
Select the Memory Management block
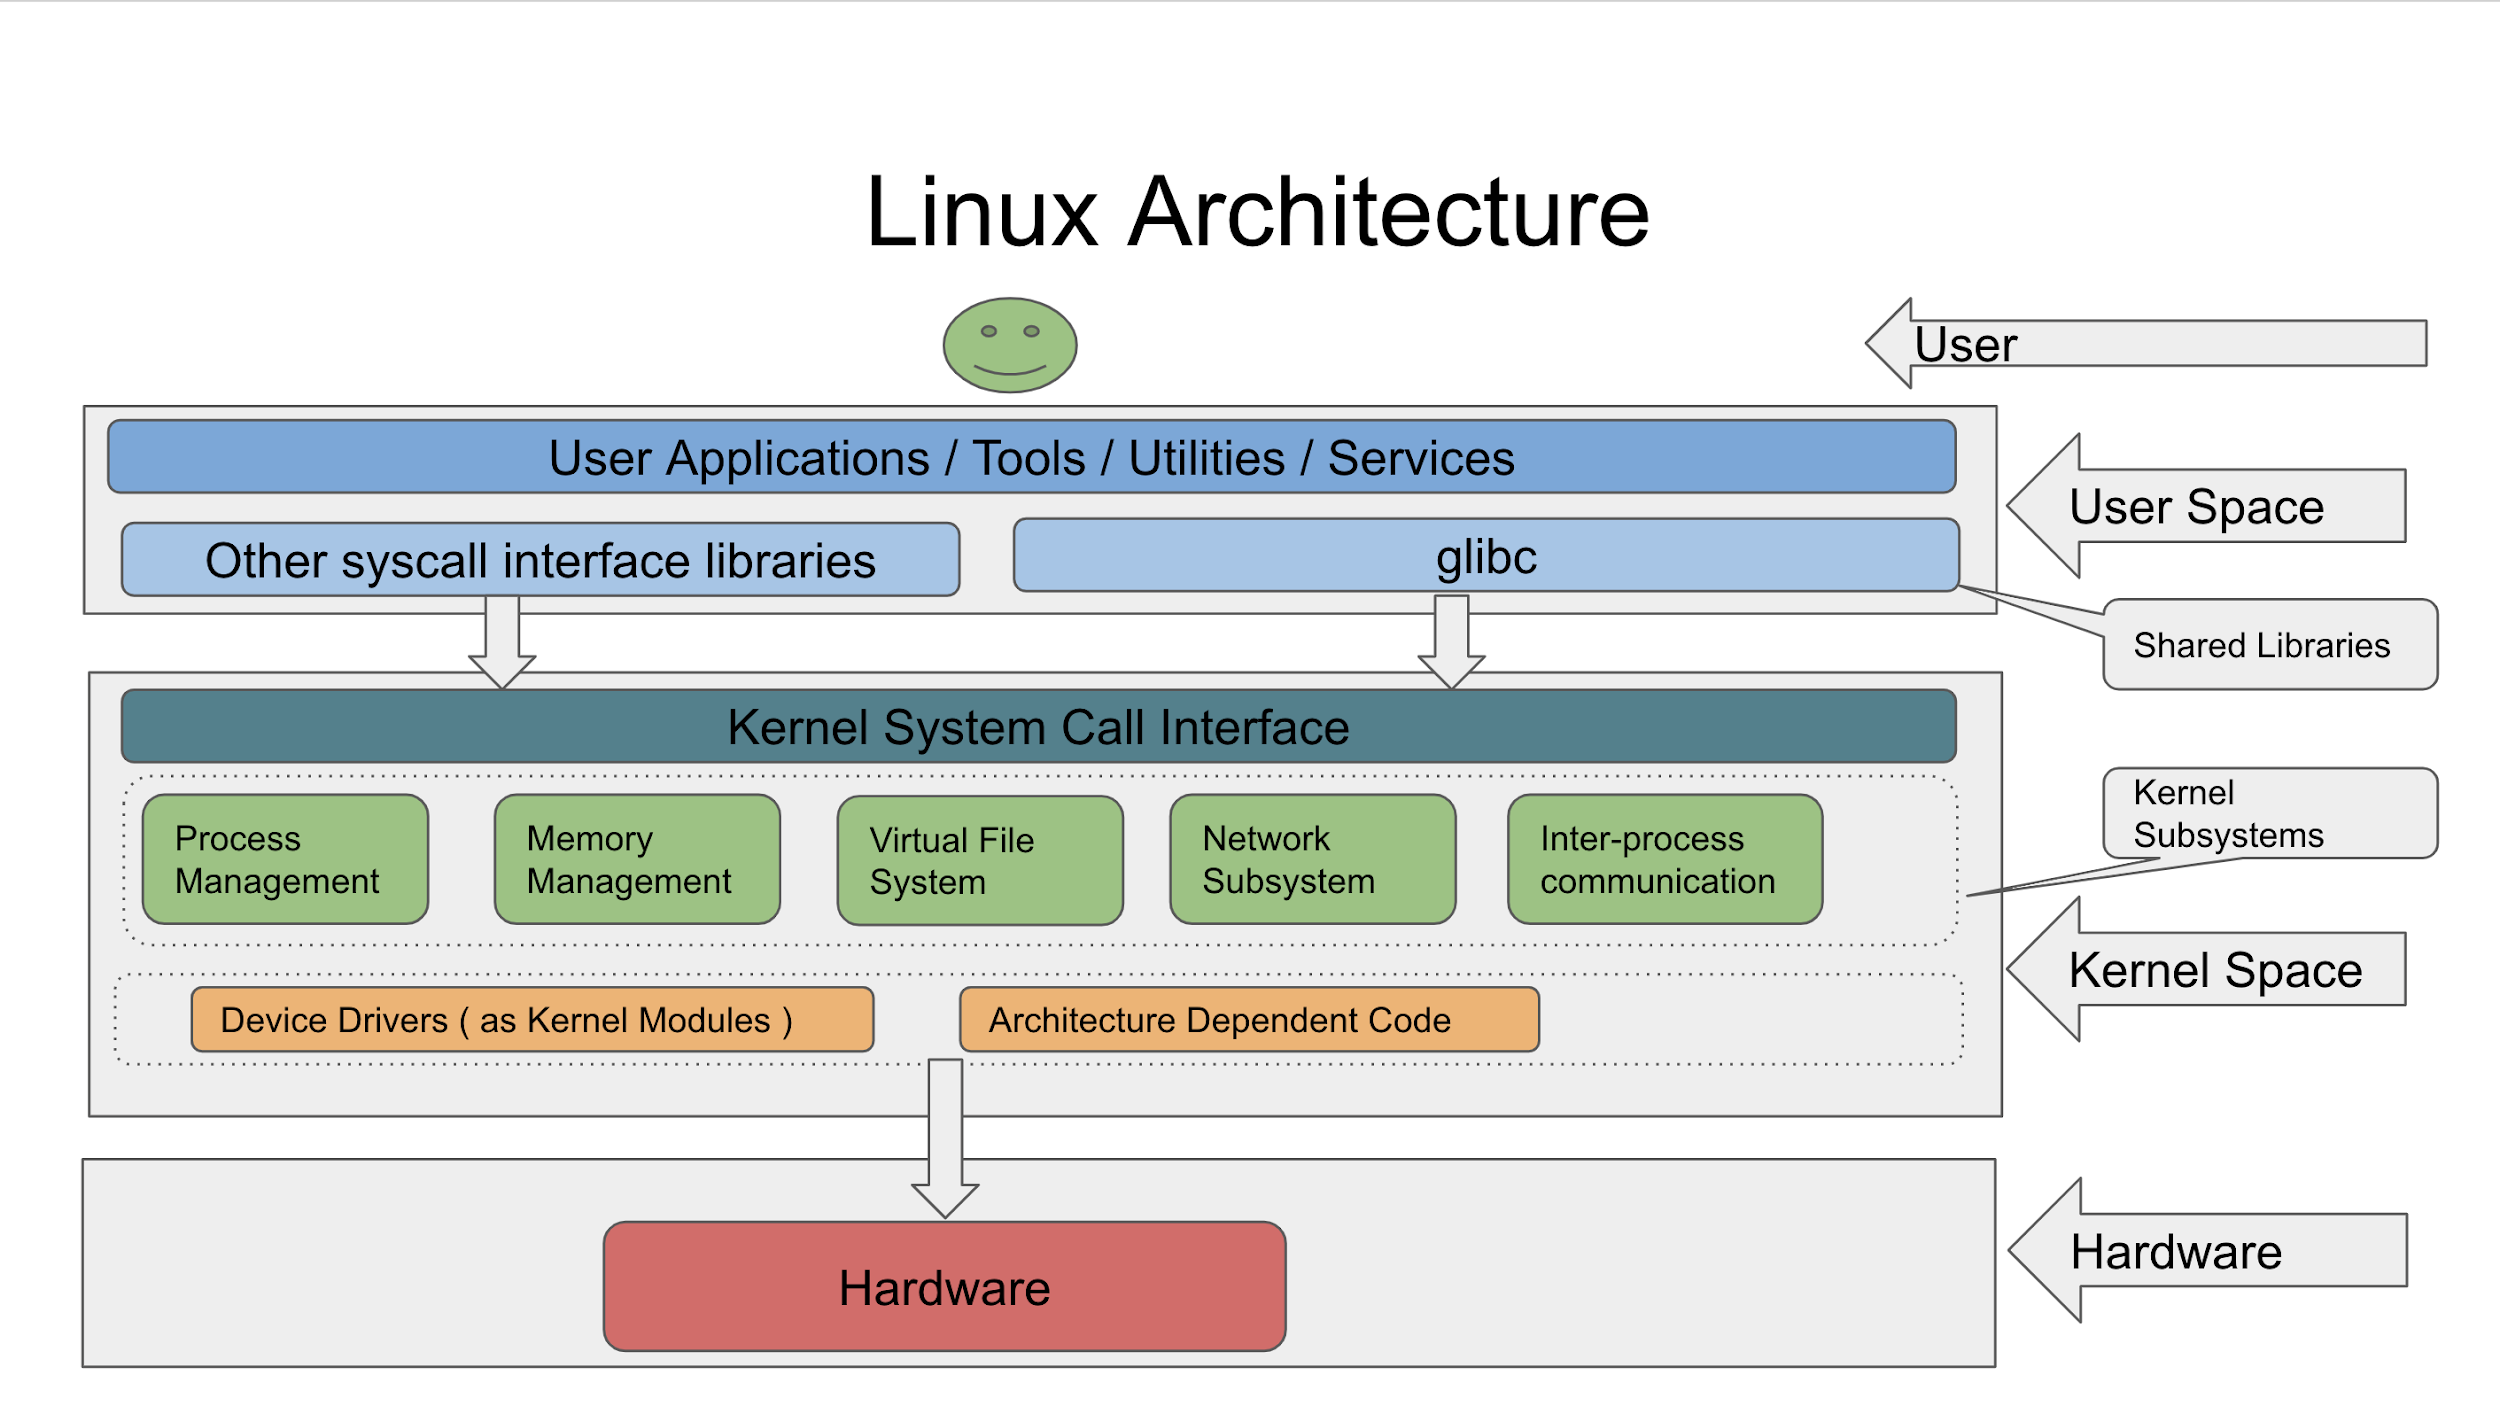click(x=637, y=860)
